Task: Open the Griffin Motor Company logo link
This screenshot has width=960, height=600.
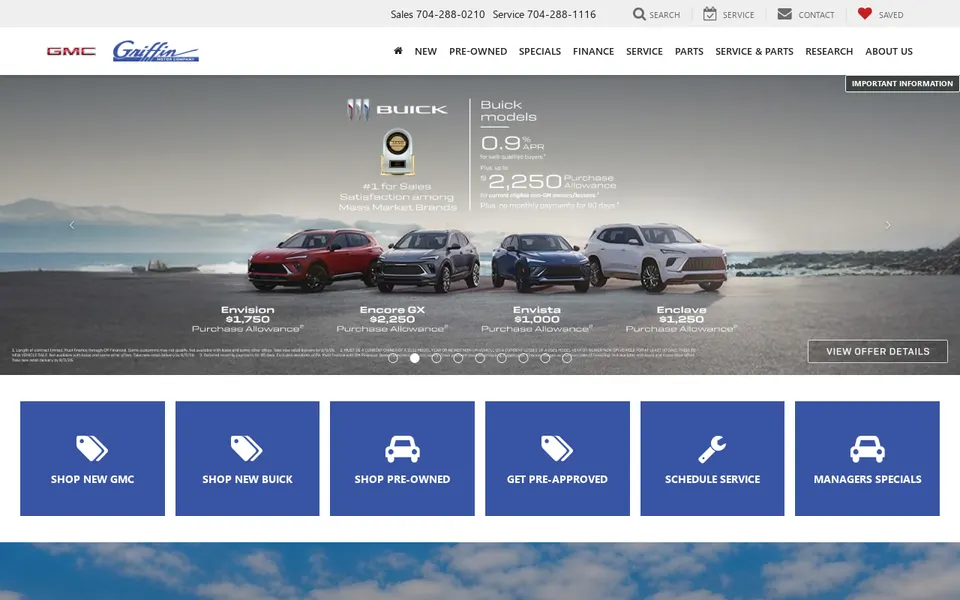Action: pos(156,51)
